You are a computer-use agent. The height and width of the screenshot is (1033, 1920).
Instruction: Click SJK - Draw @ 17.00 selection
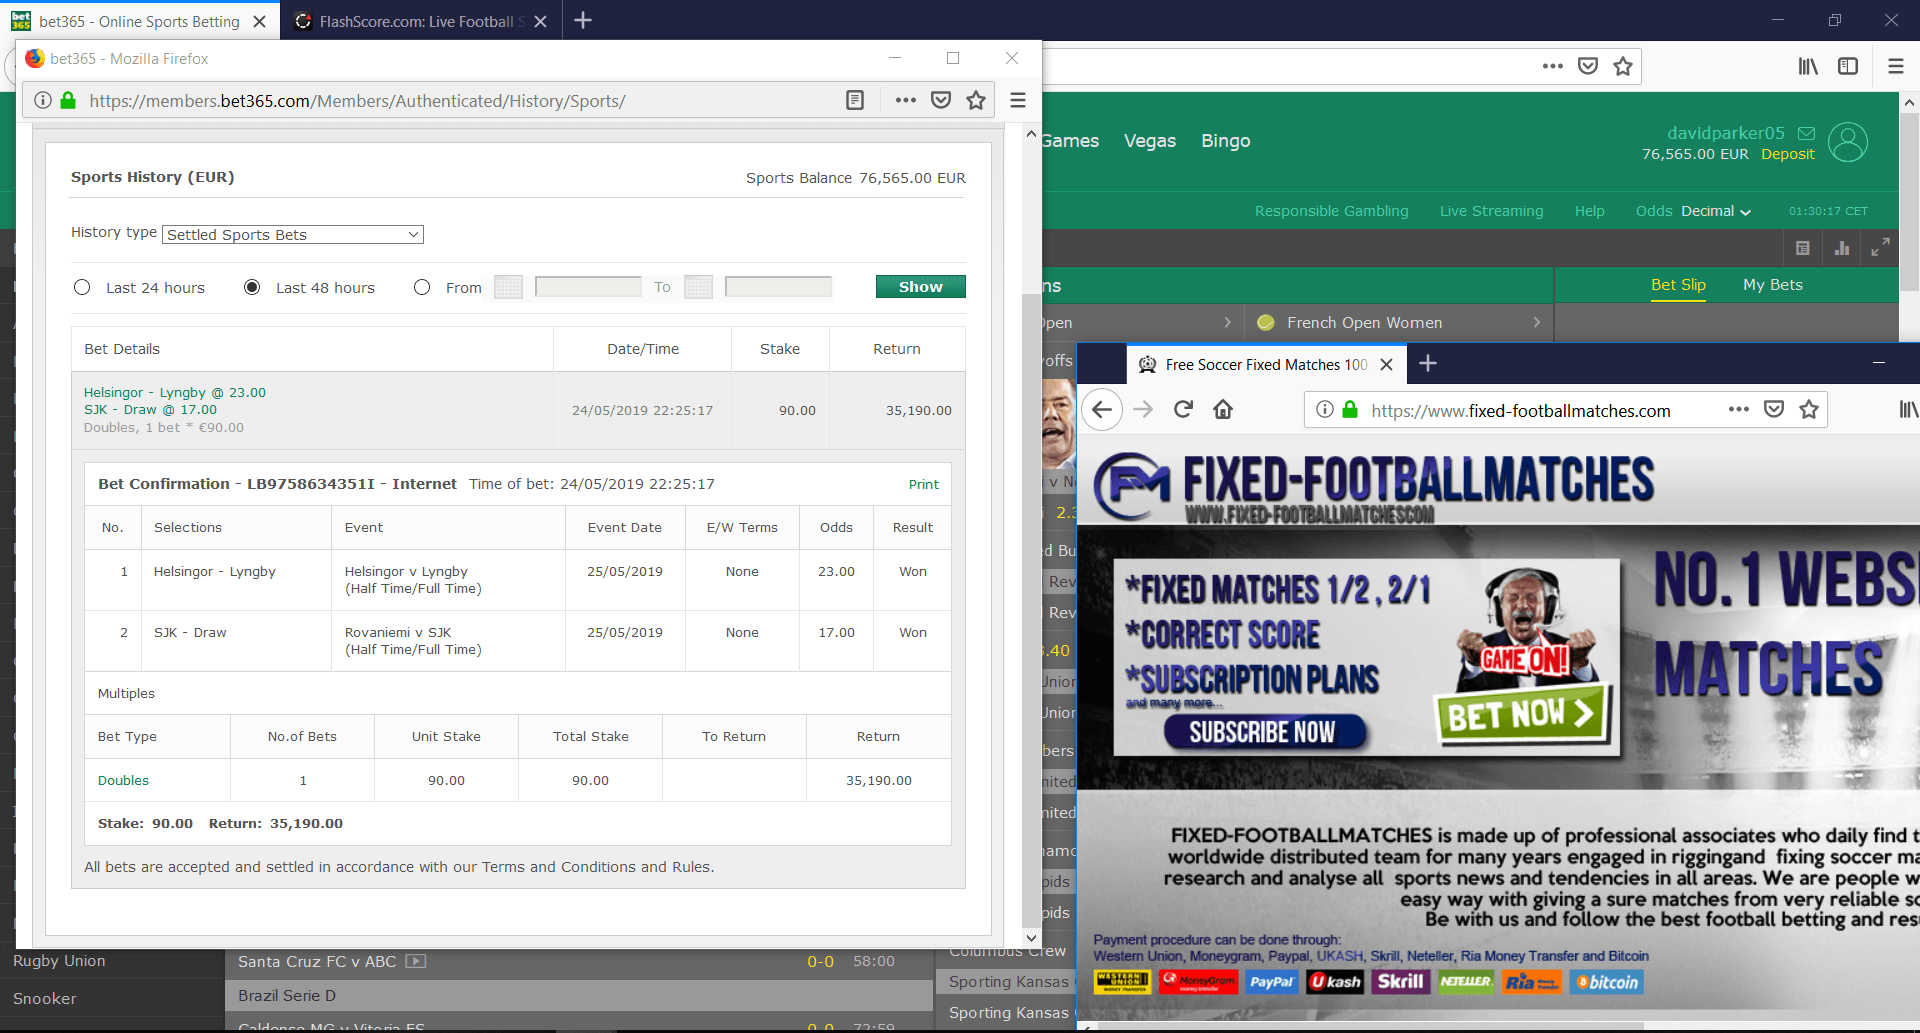click(150, 410)
